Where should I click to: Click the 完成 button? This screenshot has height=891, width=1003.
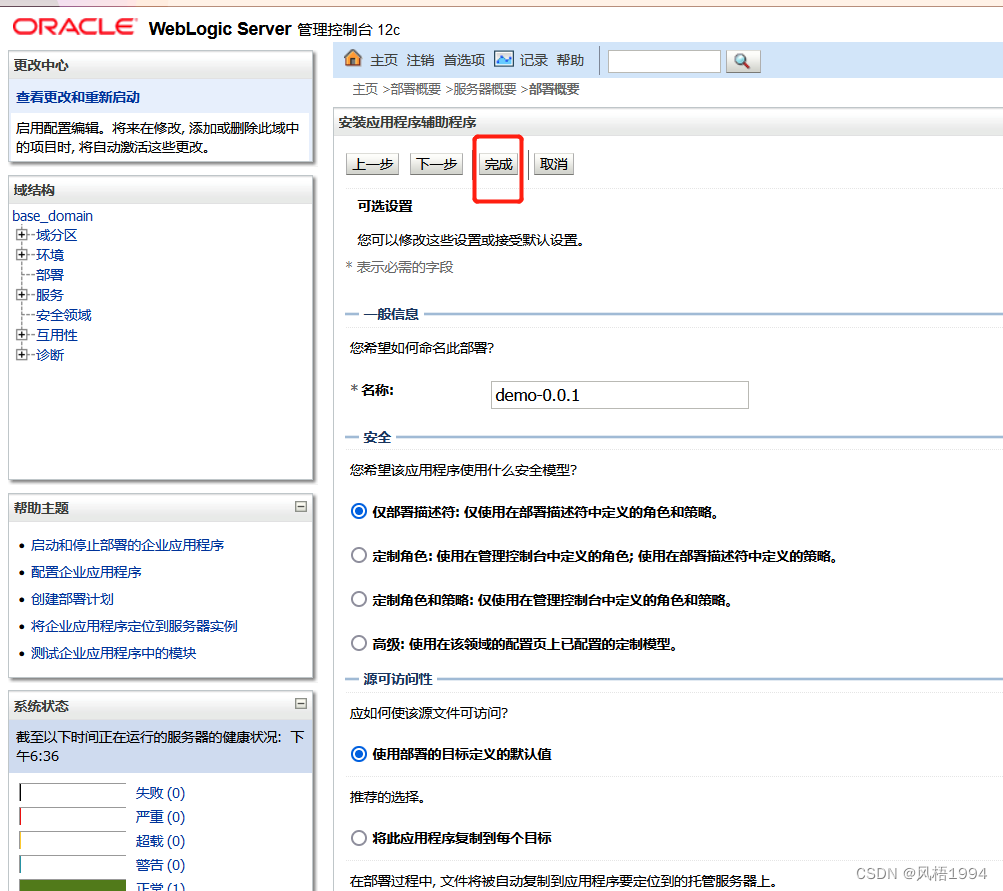click(498, 164)
